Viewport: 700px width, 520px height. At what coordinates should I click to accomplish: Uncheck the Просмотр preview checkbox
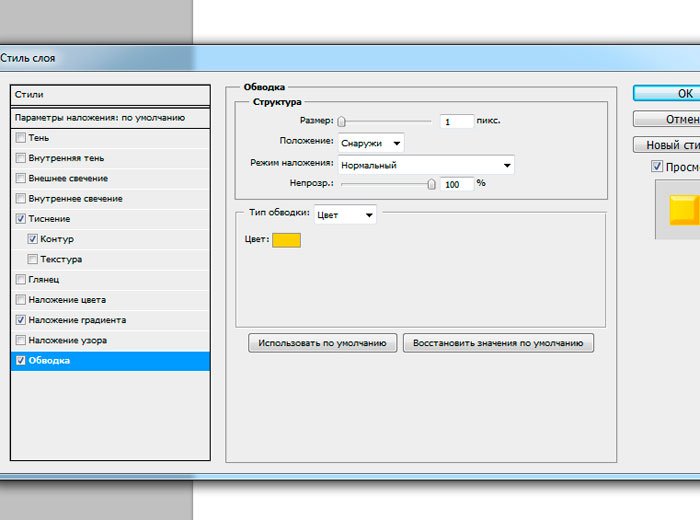coord(657,167)
